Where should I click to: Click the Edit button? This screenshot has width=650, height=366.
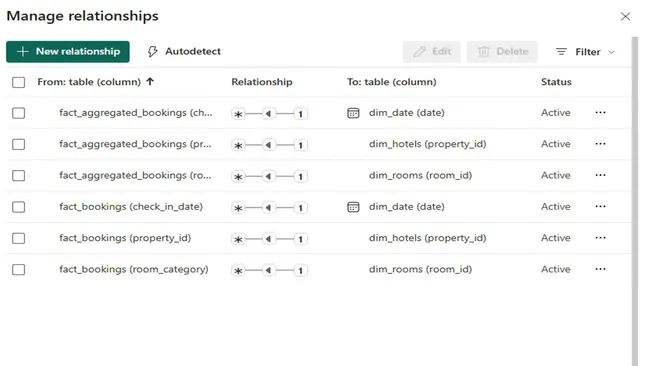pos(432,52)
